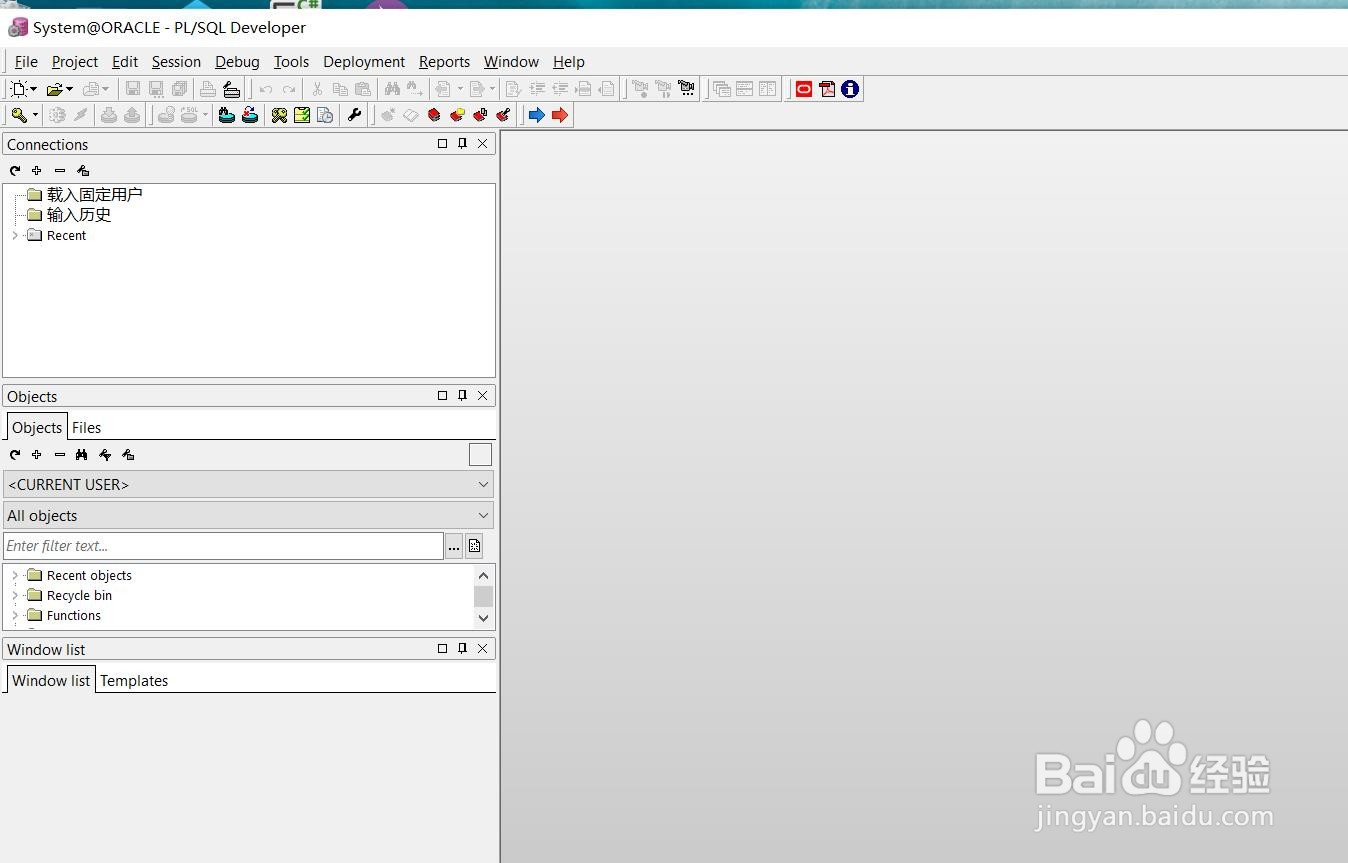Open the Debug menu
This screenshot has width=1348, height=863.
[x=237, y=62]
